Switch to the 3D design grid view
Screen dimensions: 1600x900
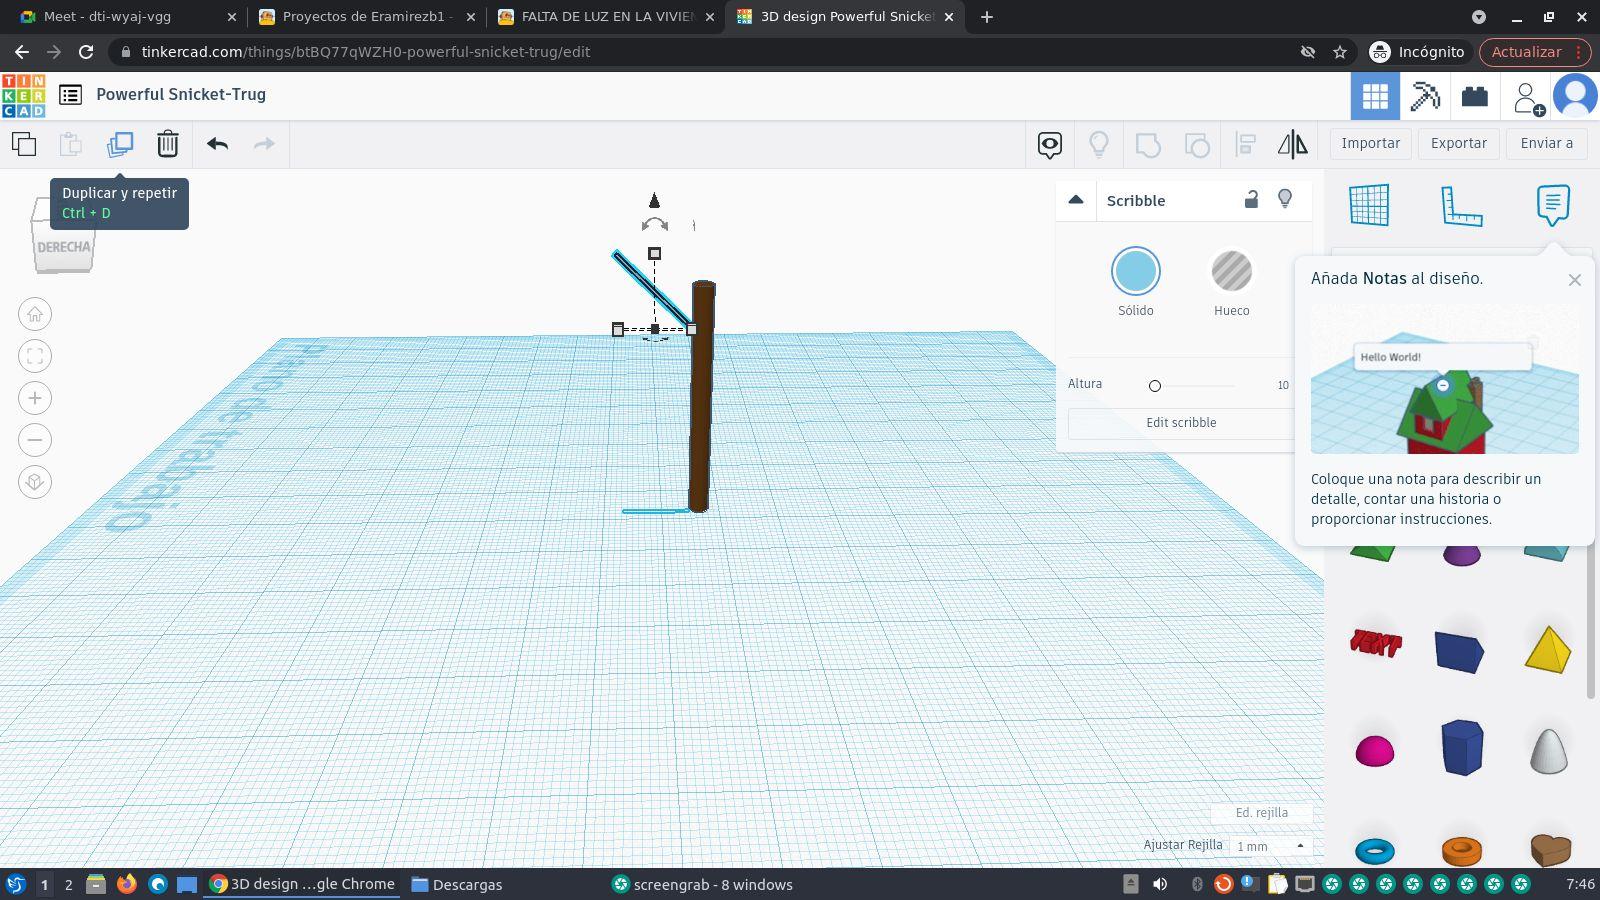pyautogui.click(x=1375, y=96)
